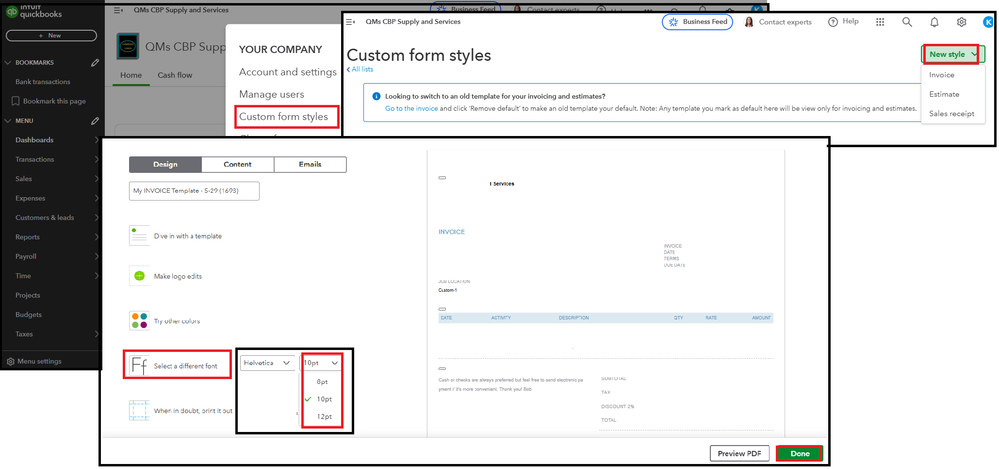This screenshot has height=469, width=999.
Task: Open Manage users
Action: point(271,94)
